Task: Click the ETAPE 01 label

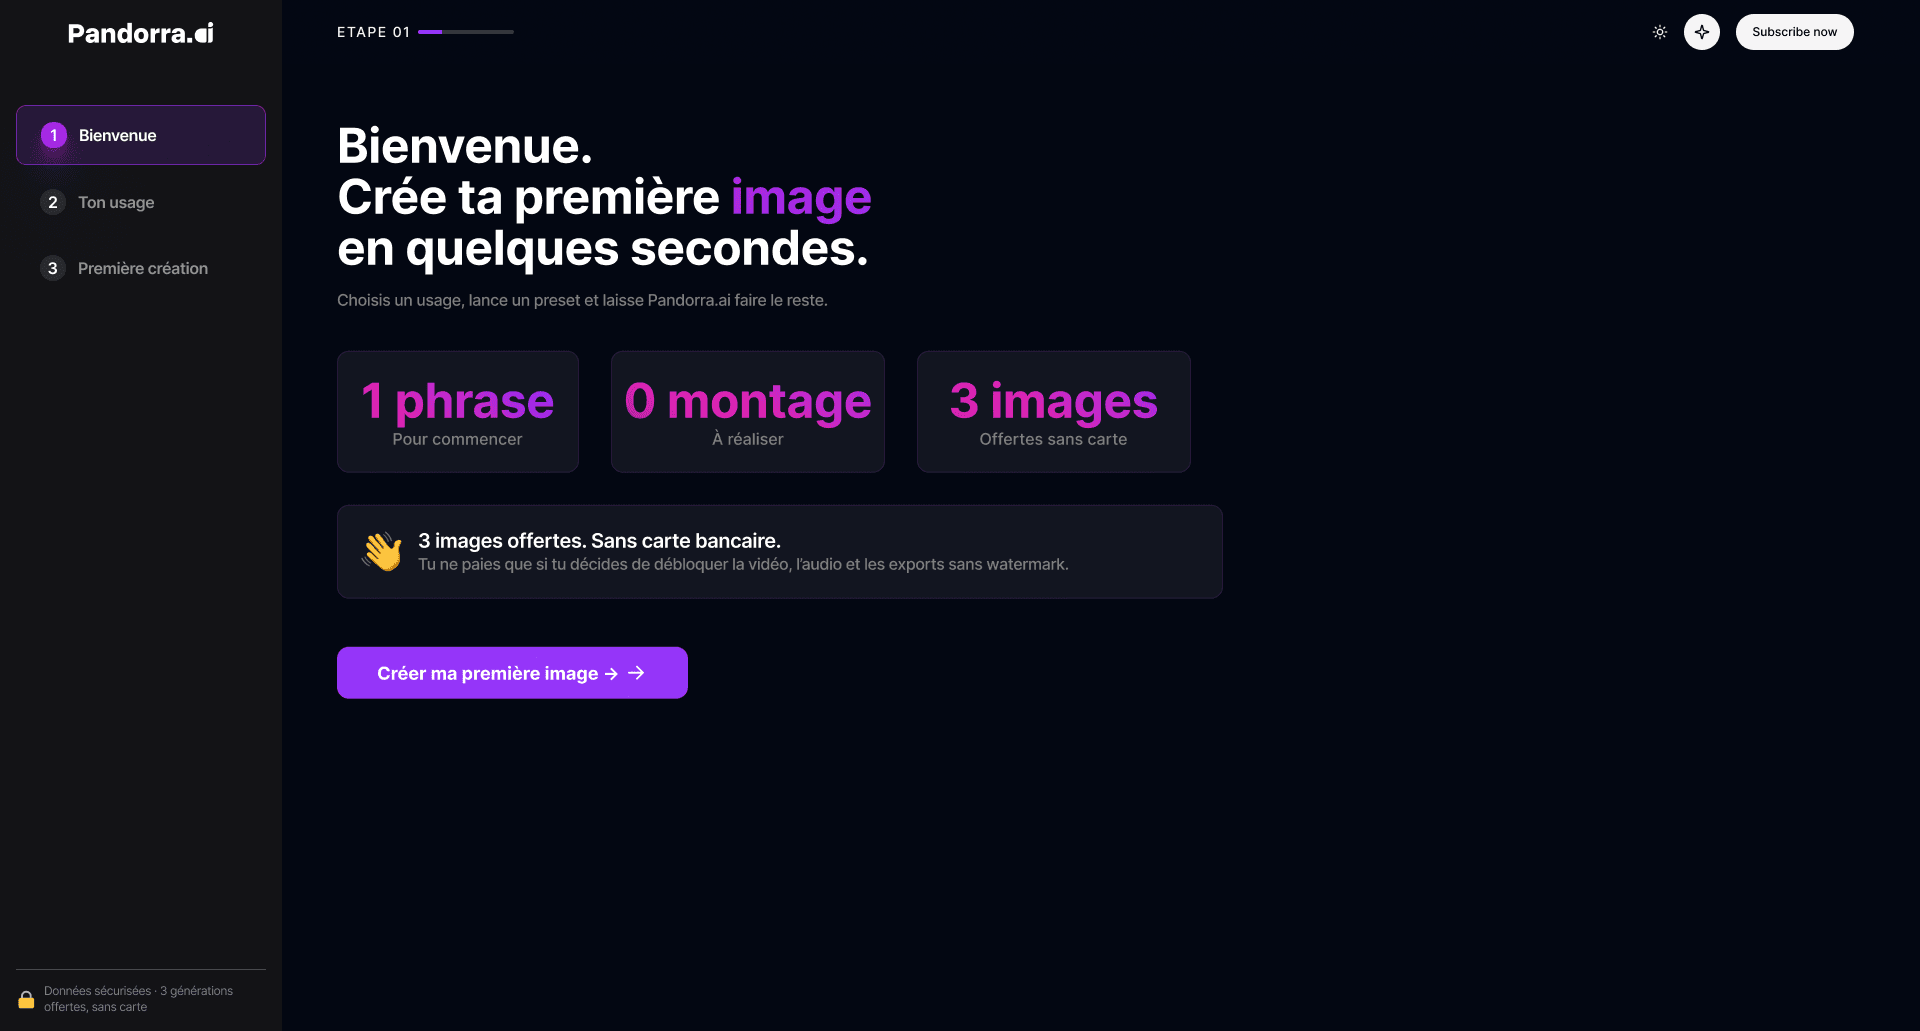Action: click(x=374, y=32)
